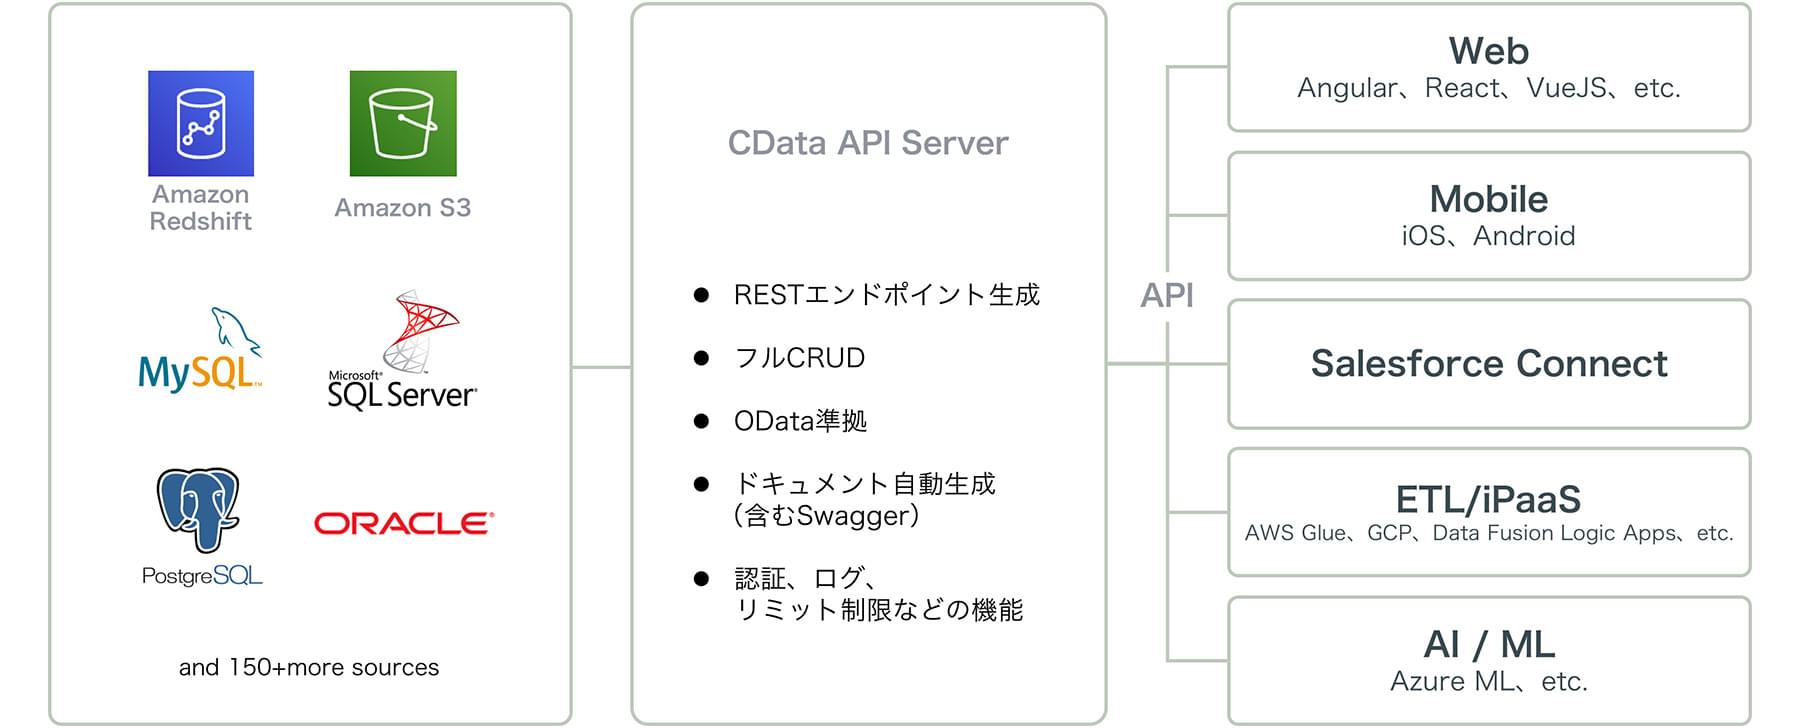The image size is (1800, 728).
Task: Click the Amazon S3 text label
Action: 402,208
